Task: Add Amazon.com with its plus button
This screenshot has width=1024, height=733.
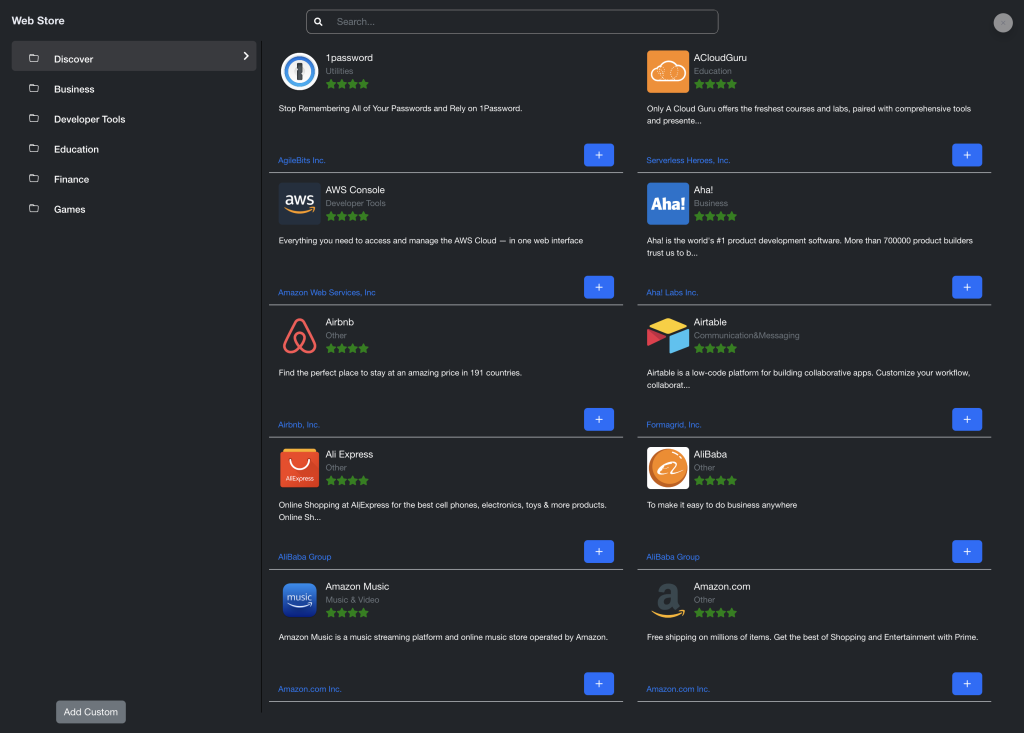Action: click(x=967, y=683)
